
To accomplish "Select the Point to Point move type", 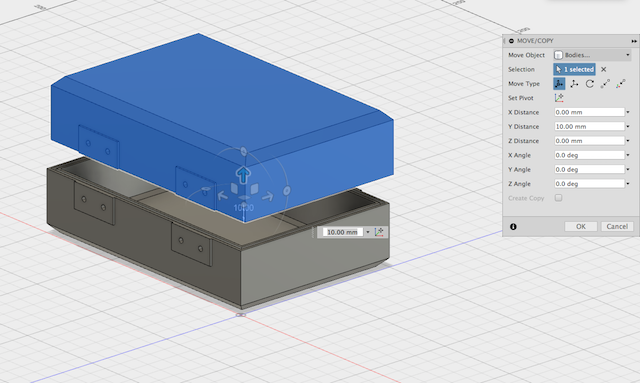I will [605, 84].
